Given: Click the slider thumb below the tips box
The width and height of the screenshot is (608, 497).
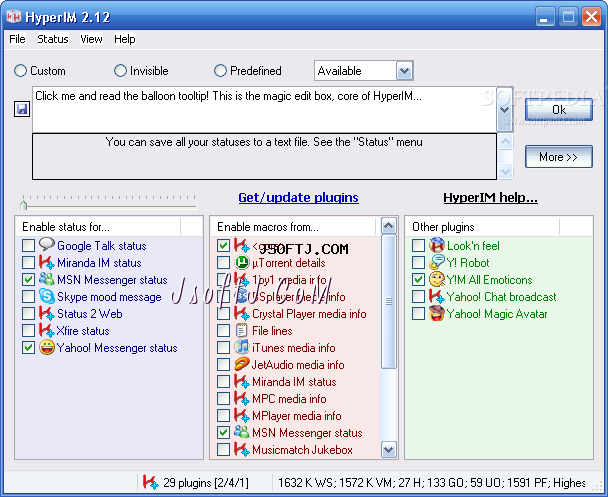Looking at the screenshot, I should coord(24,205).
